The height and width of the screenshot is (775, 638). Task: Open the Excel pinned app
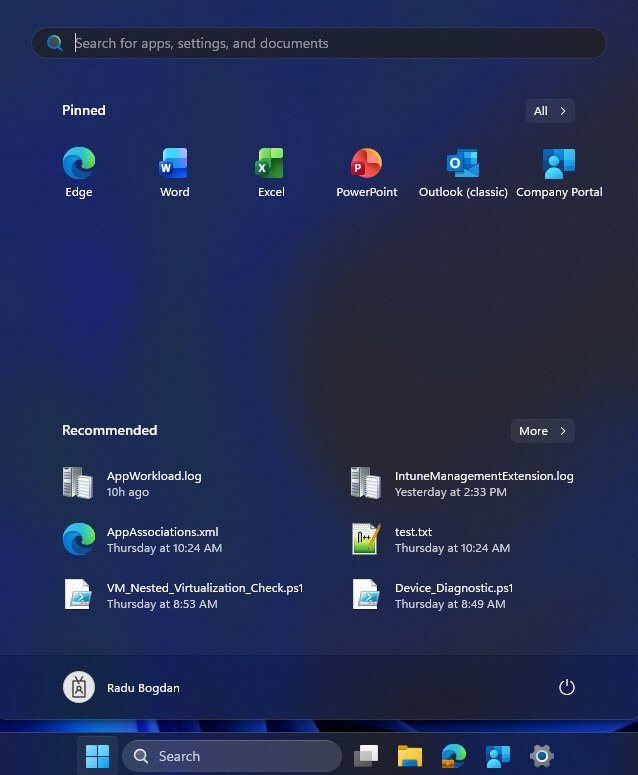271,172
